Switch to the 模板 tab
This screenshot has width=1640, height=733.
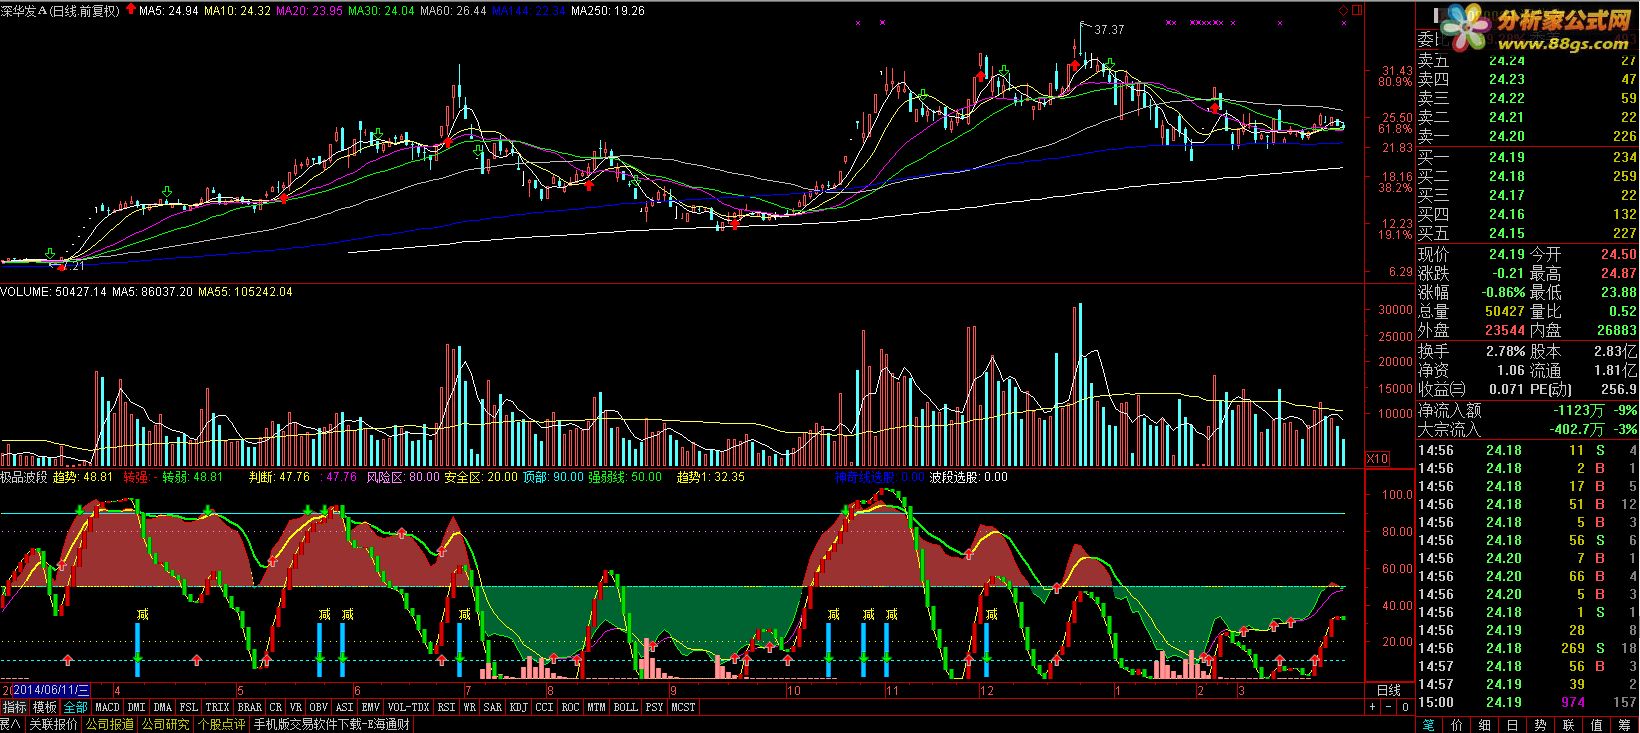[x=44, y=707]
